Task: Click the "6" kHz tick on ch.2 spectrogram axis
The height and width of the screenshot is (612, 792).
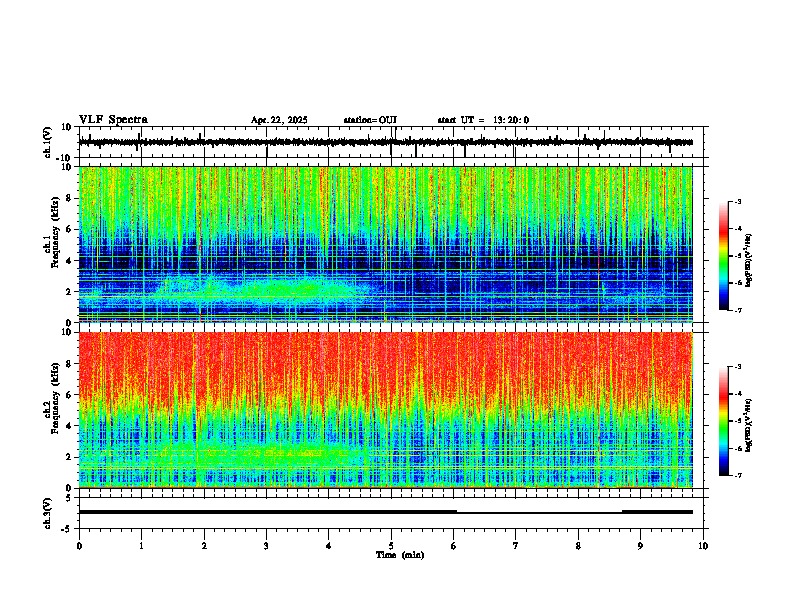Action: click(69, 394)
